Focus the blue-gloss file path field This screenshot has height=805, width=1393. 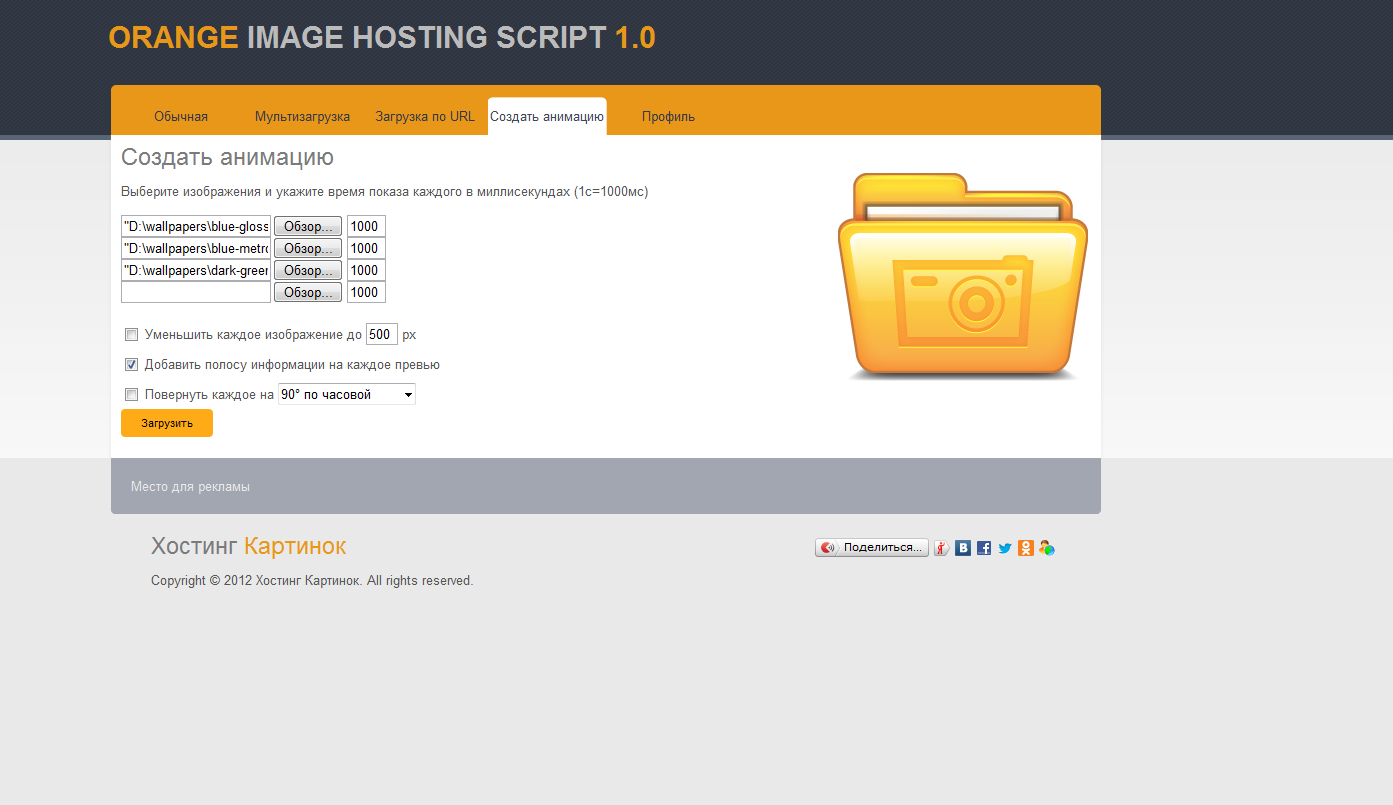click(x=196, y=226)
